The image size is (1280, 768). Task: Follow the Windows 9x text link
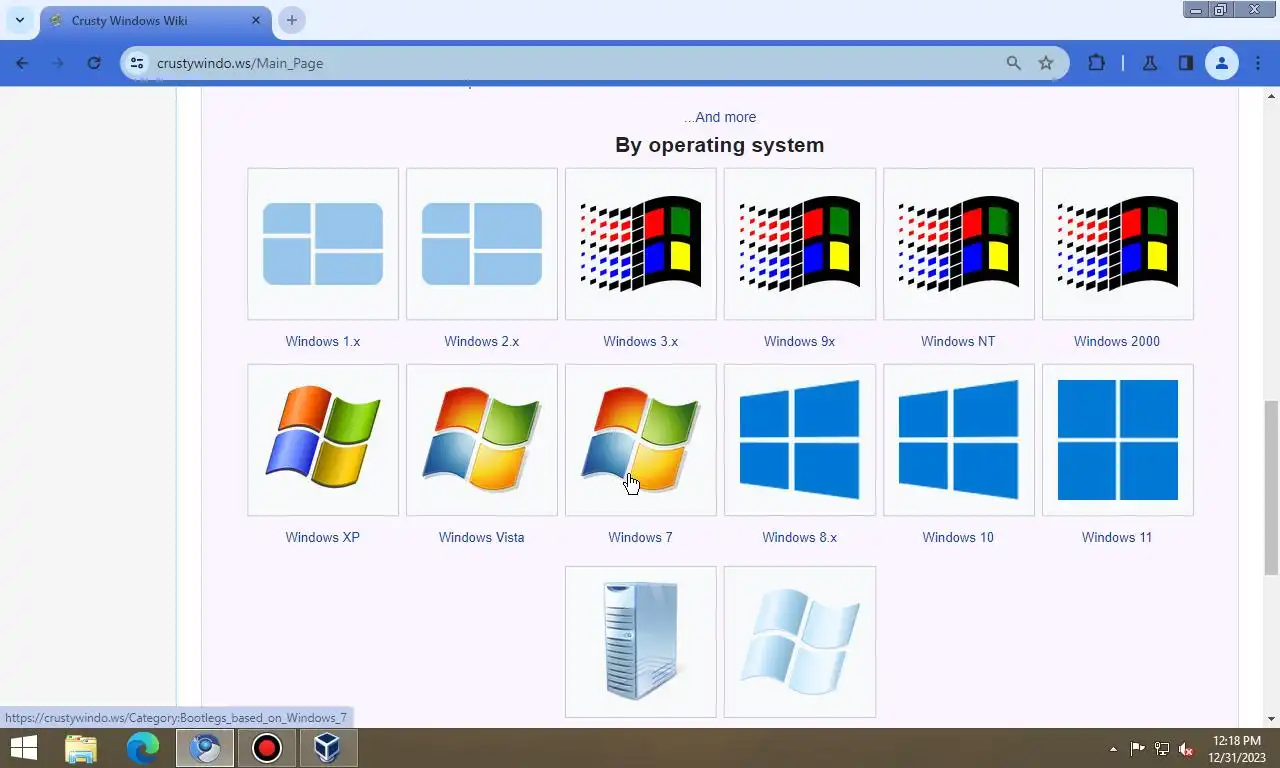tap(800, 341)
